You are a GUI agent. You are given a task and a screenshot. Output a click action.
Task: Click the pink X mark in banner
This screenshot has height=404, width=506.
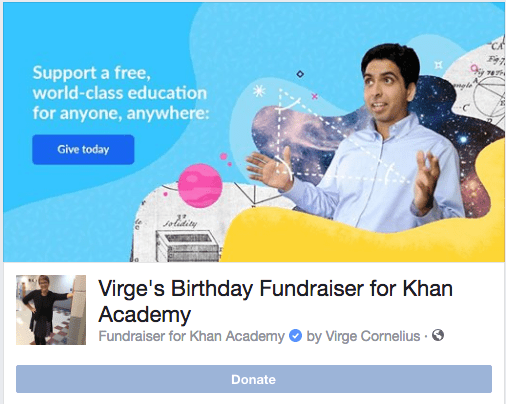point(314,96)
